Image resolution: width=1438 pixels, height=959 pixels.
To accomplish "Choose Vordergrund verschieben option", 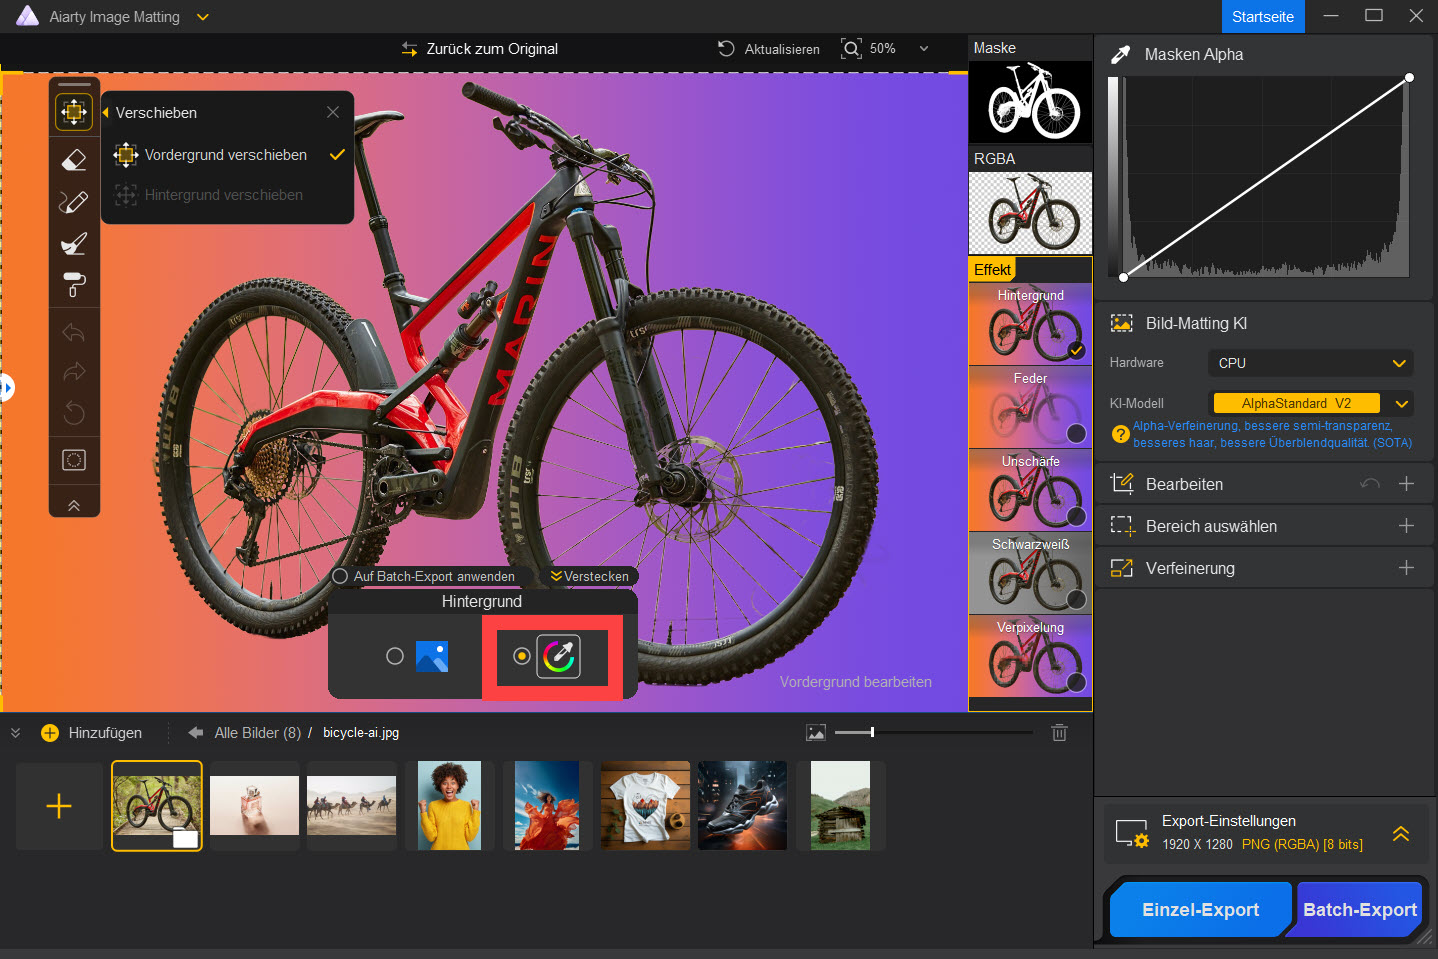I will tap(227, 155).
